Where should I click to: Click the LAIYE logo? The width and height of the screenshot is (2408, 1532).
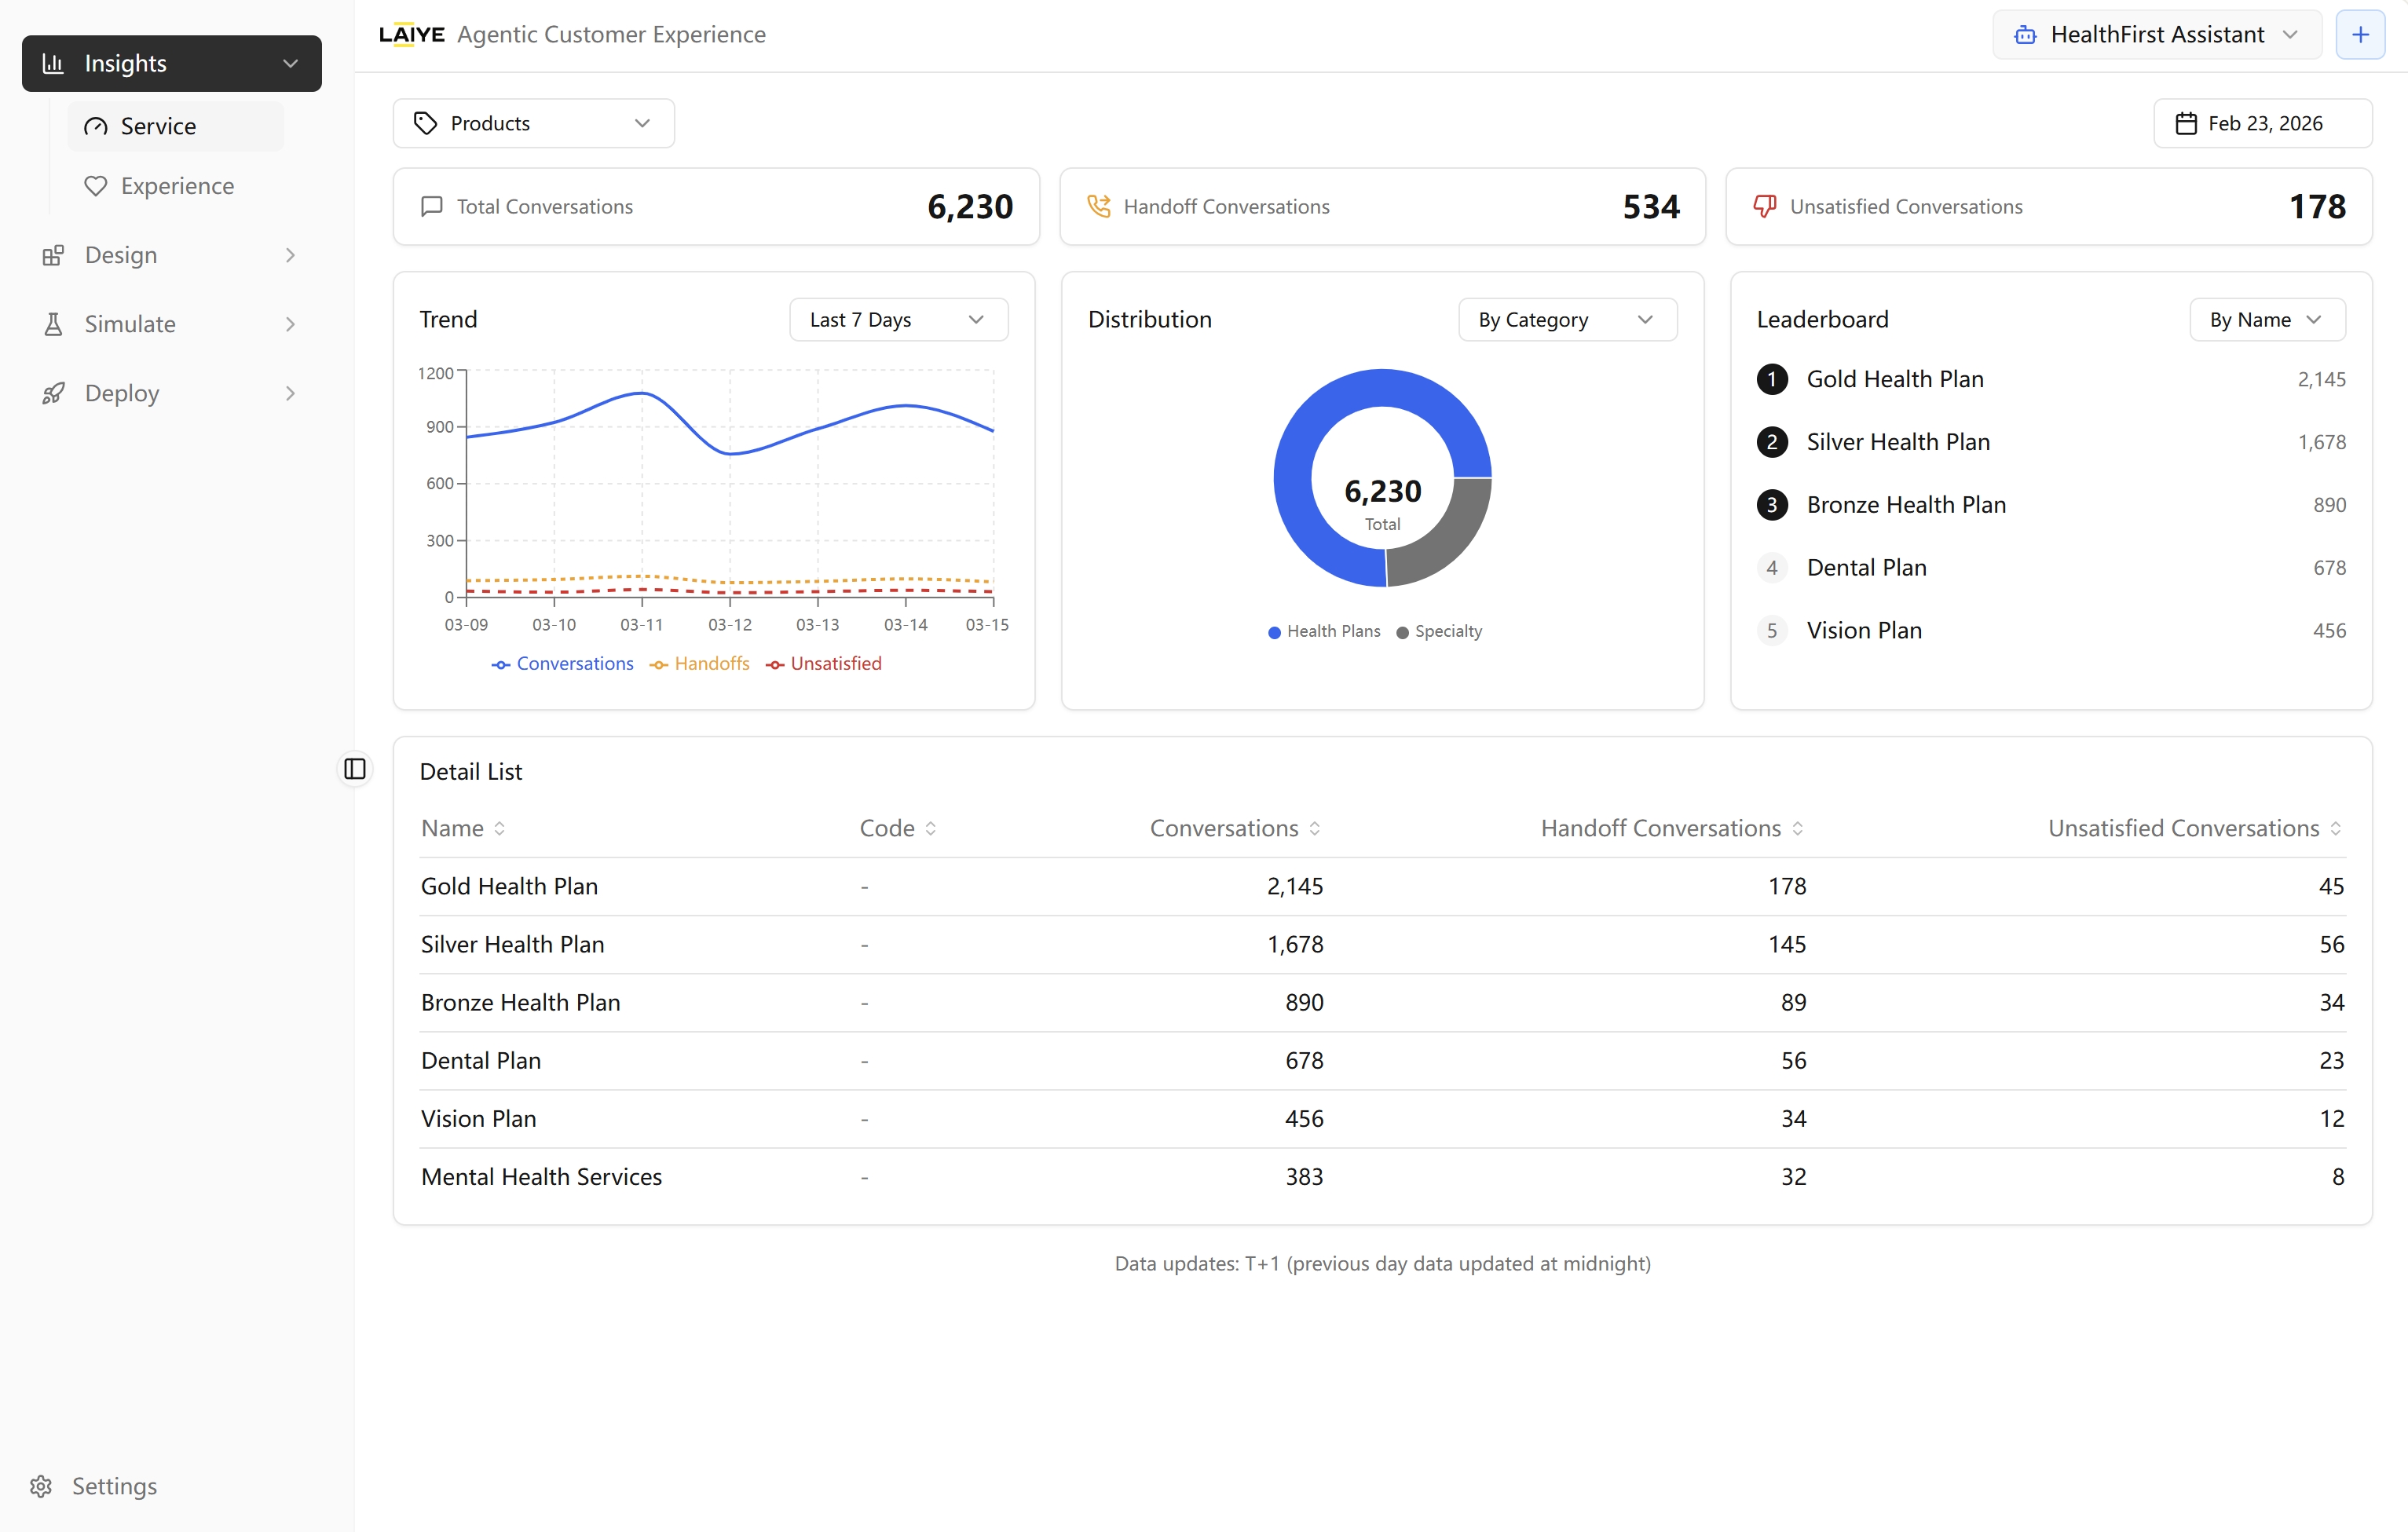[x=411, y=34]
